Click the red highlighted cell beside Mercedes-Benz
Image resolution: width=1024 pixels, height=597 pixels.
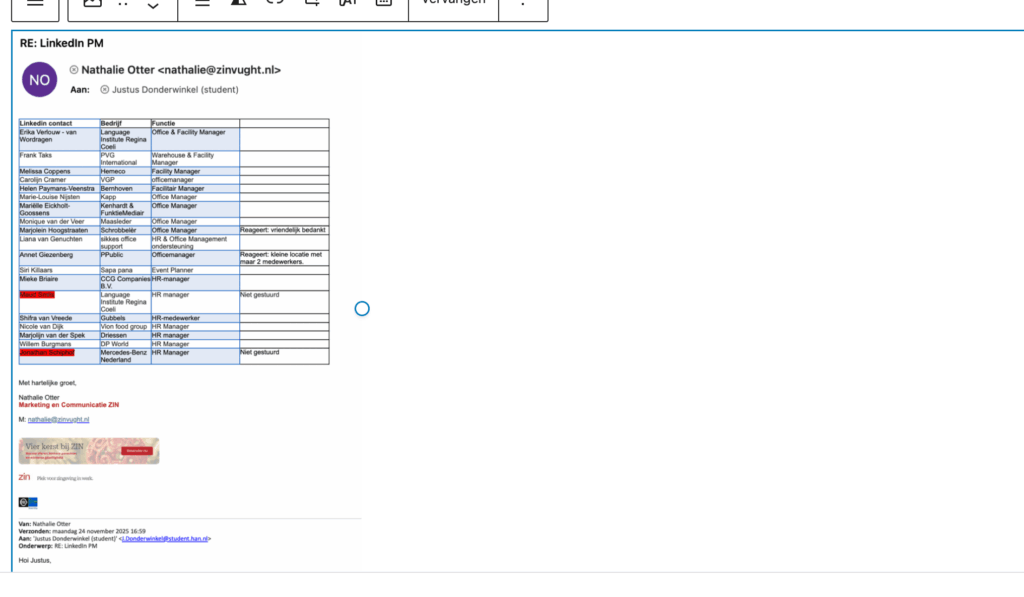(59, 353)
